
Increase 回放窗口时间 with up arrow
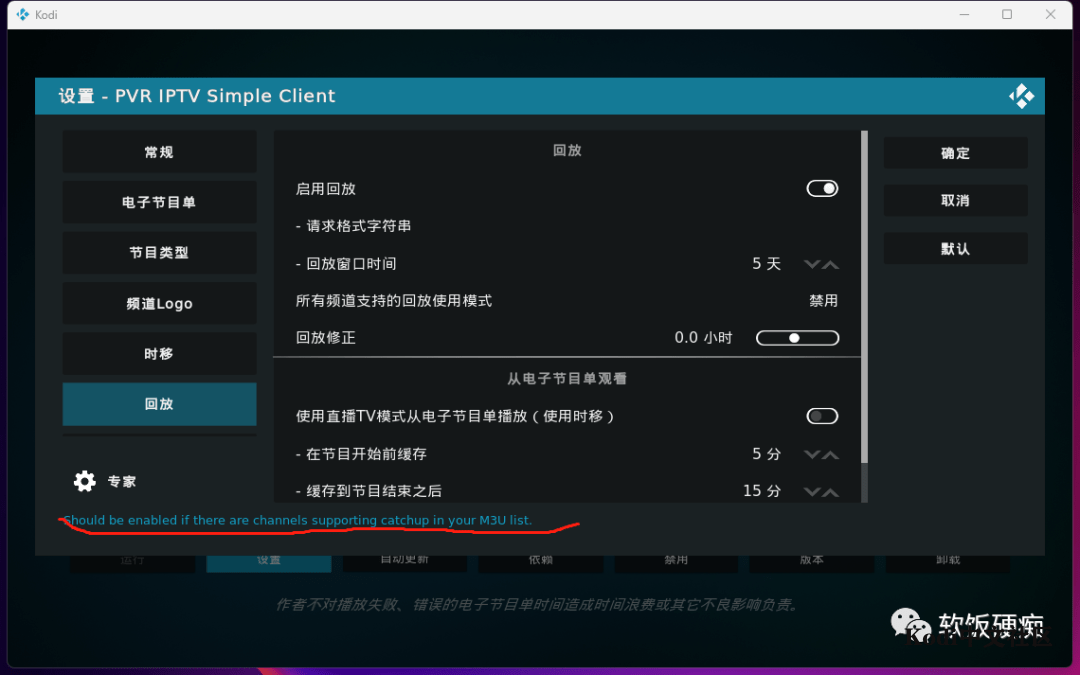point(830,264)
